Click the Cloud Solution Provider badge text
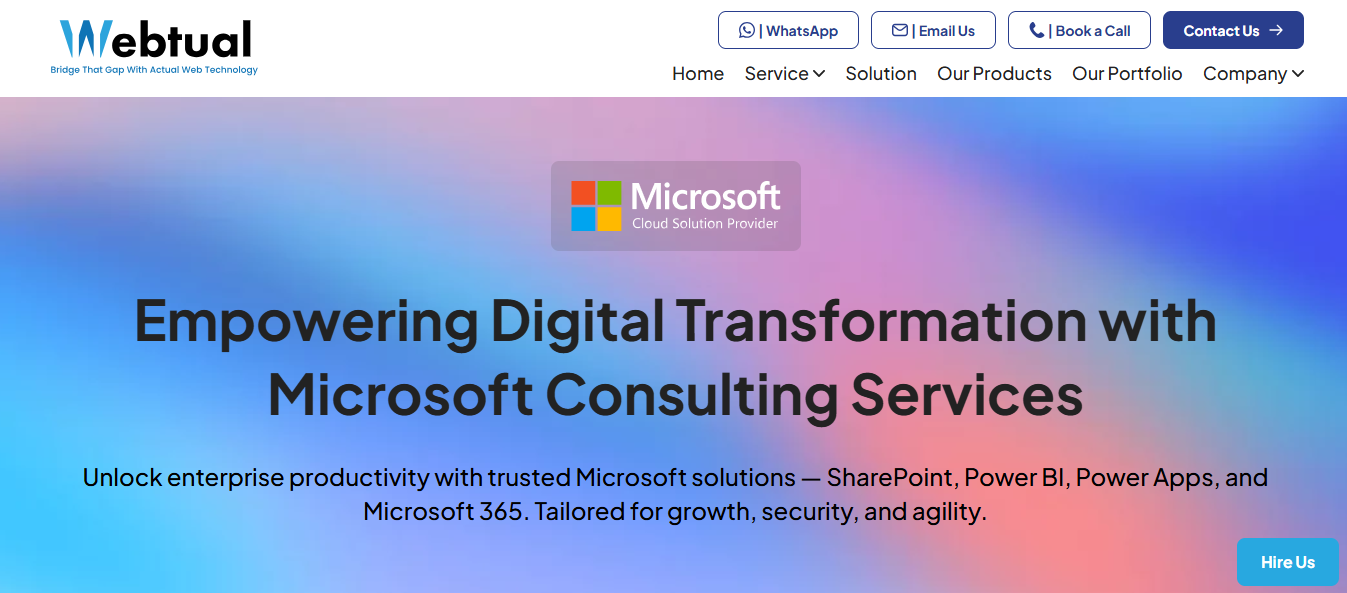1347x593 pixels. click(705, 223)
